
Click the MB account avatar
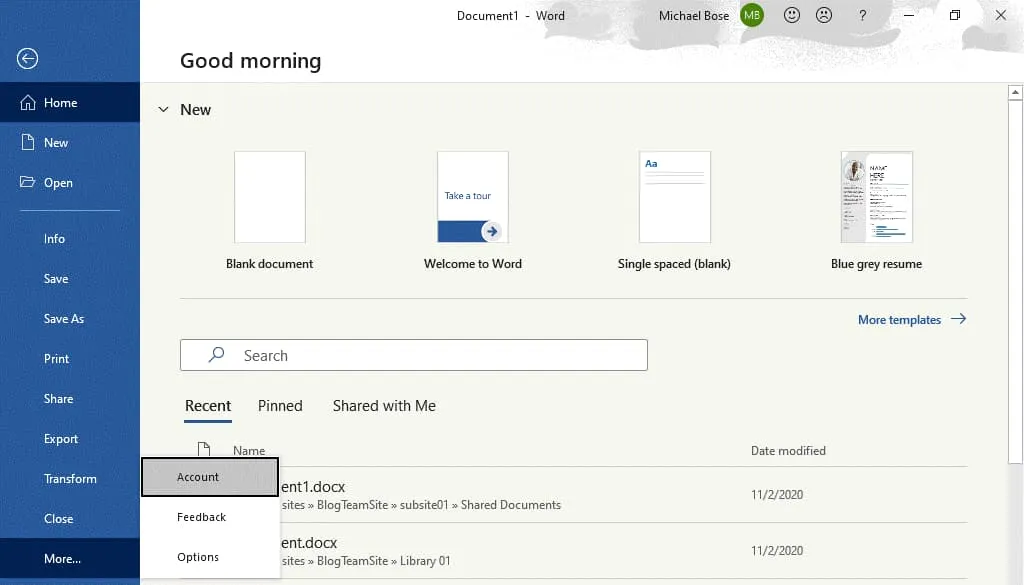(x=752, y=15)
